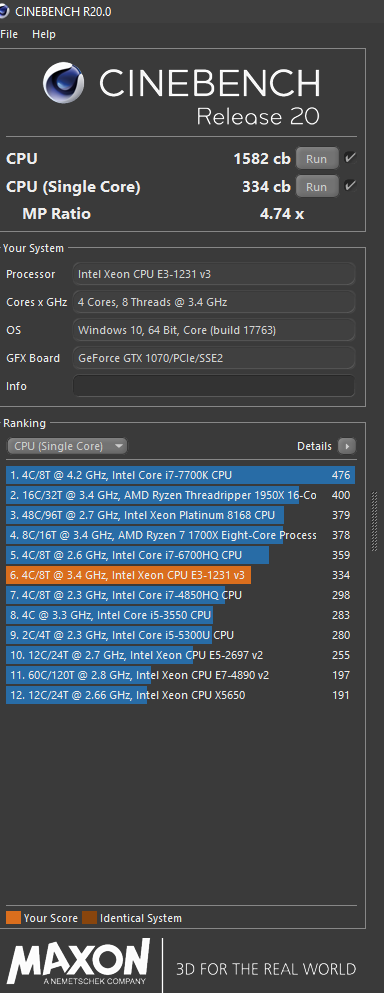Screen dimensions: 384x993
Task: Select ranking row Intel Xeon CPU X5650
Action: (x=181, y=695)
